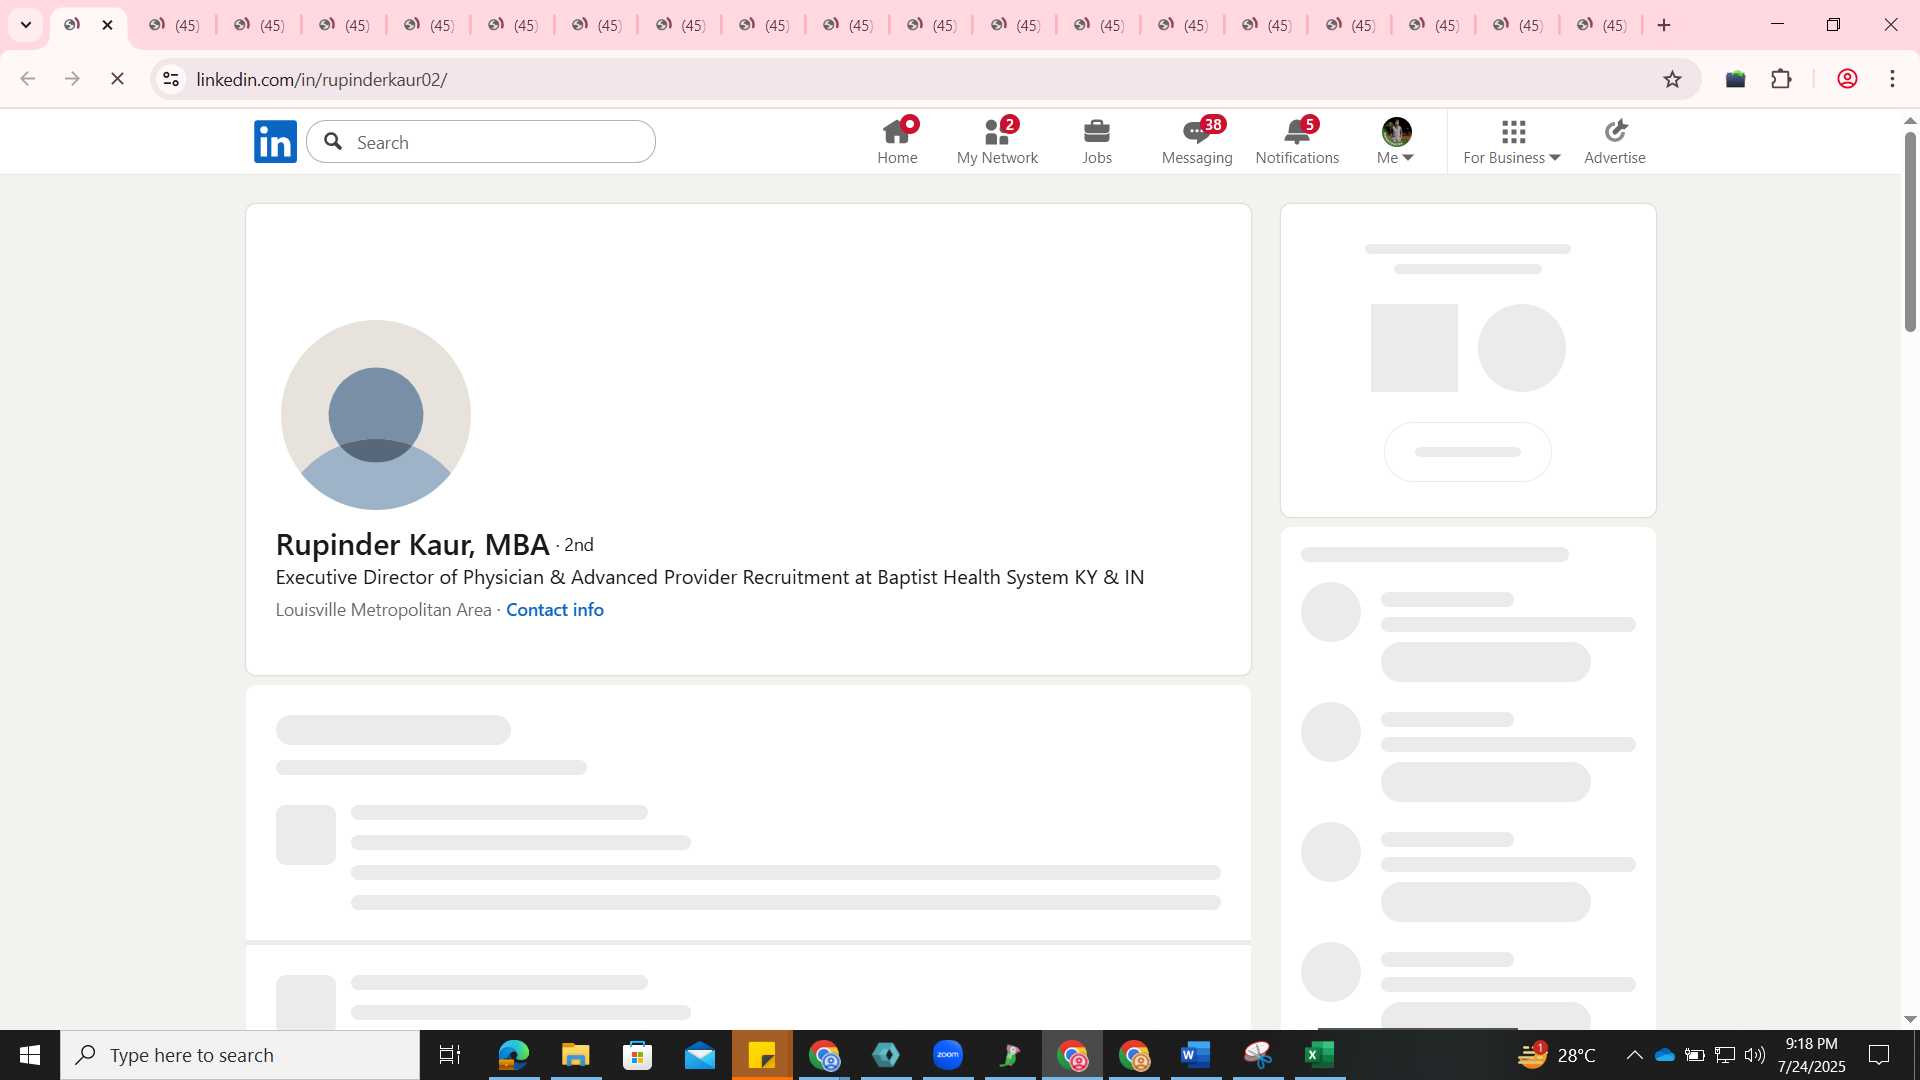The image size is (1920, 1080).
Task: Open File Explorer from taskbar
Action: pos(575,1055)
